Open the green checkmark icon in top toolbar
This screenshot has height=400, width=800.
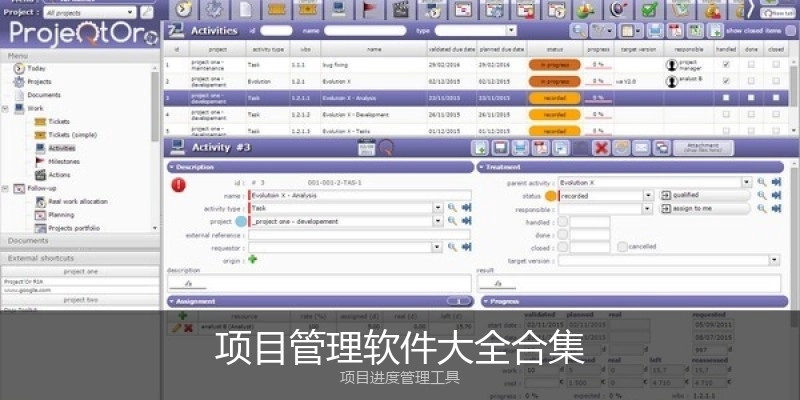click(x=649, y=9)
